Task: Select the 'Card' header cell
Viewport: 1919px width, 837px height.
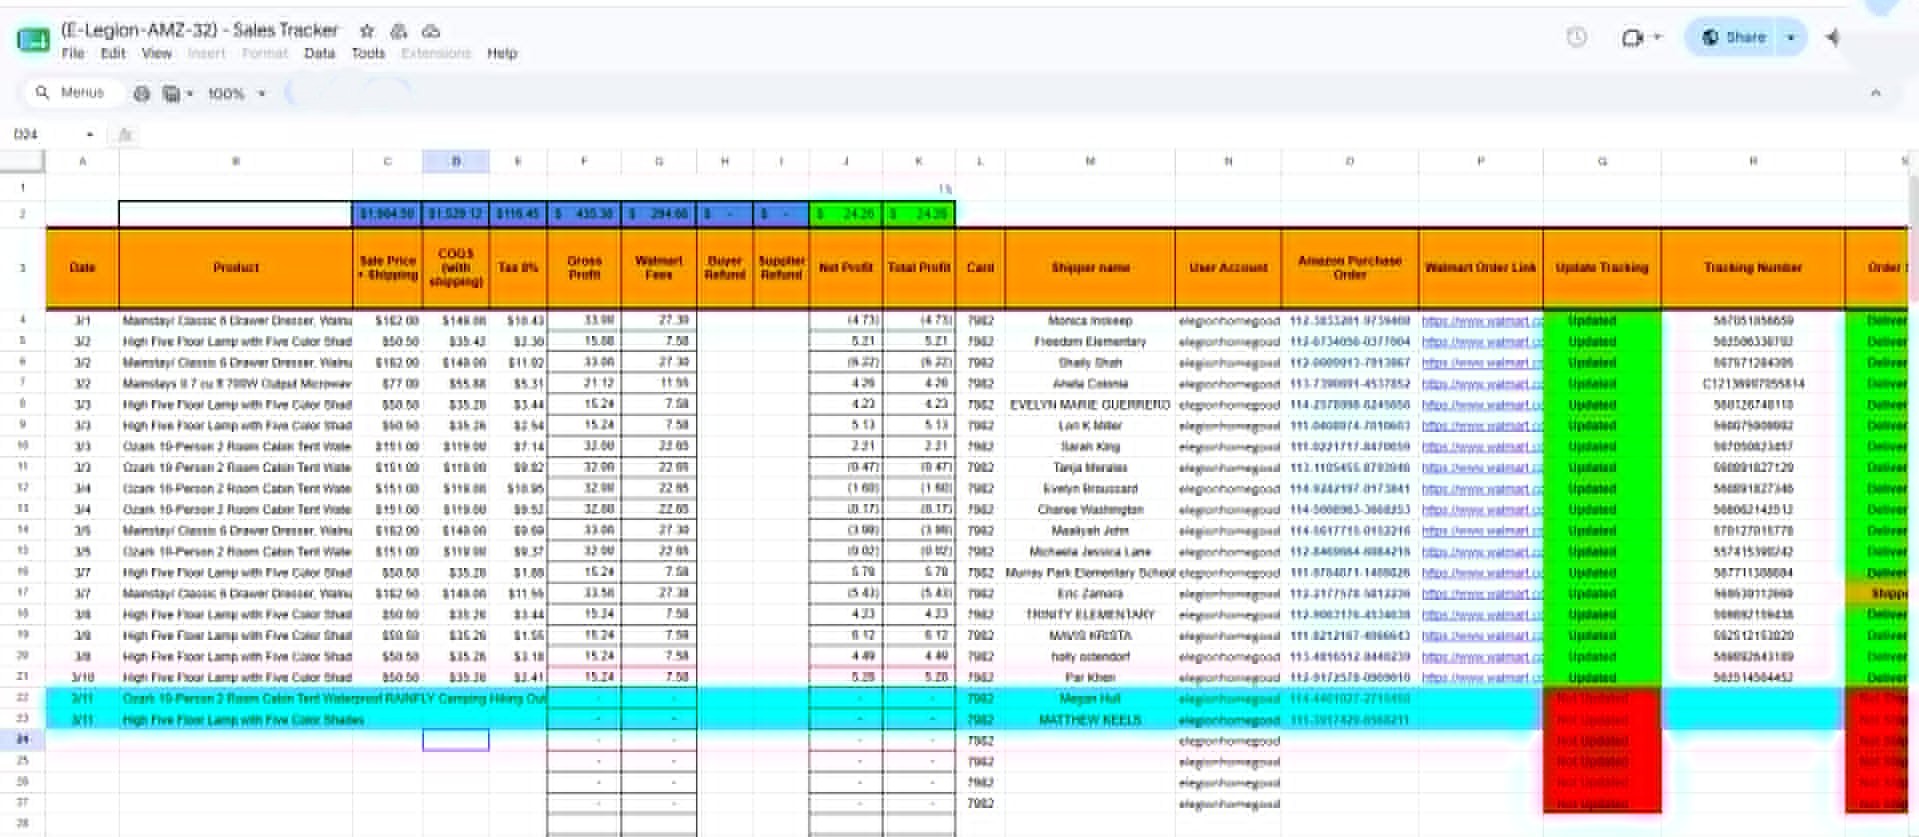Action: [x=980, y=268]
